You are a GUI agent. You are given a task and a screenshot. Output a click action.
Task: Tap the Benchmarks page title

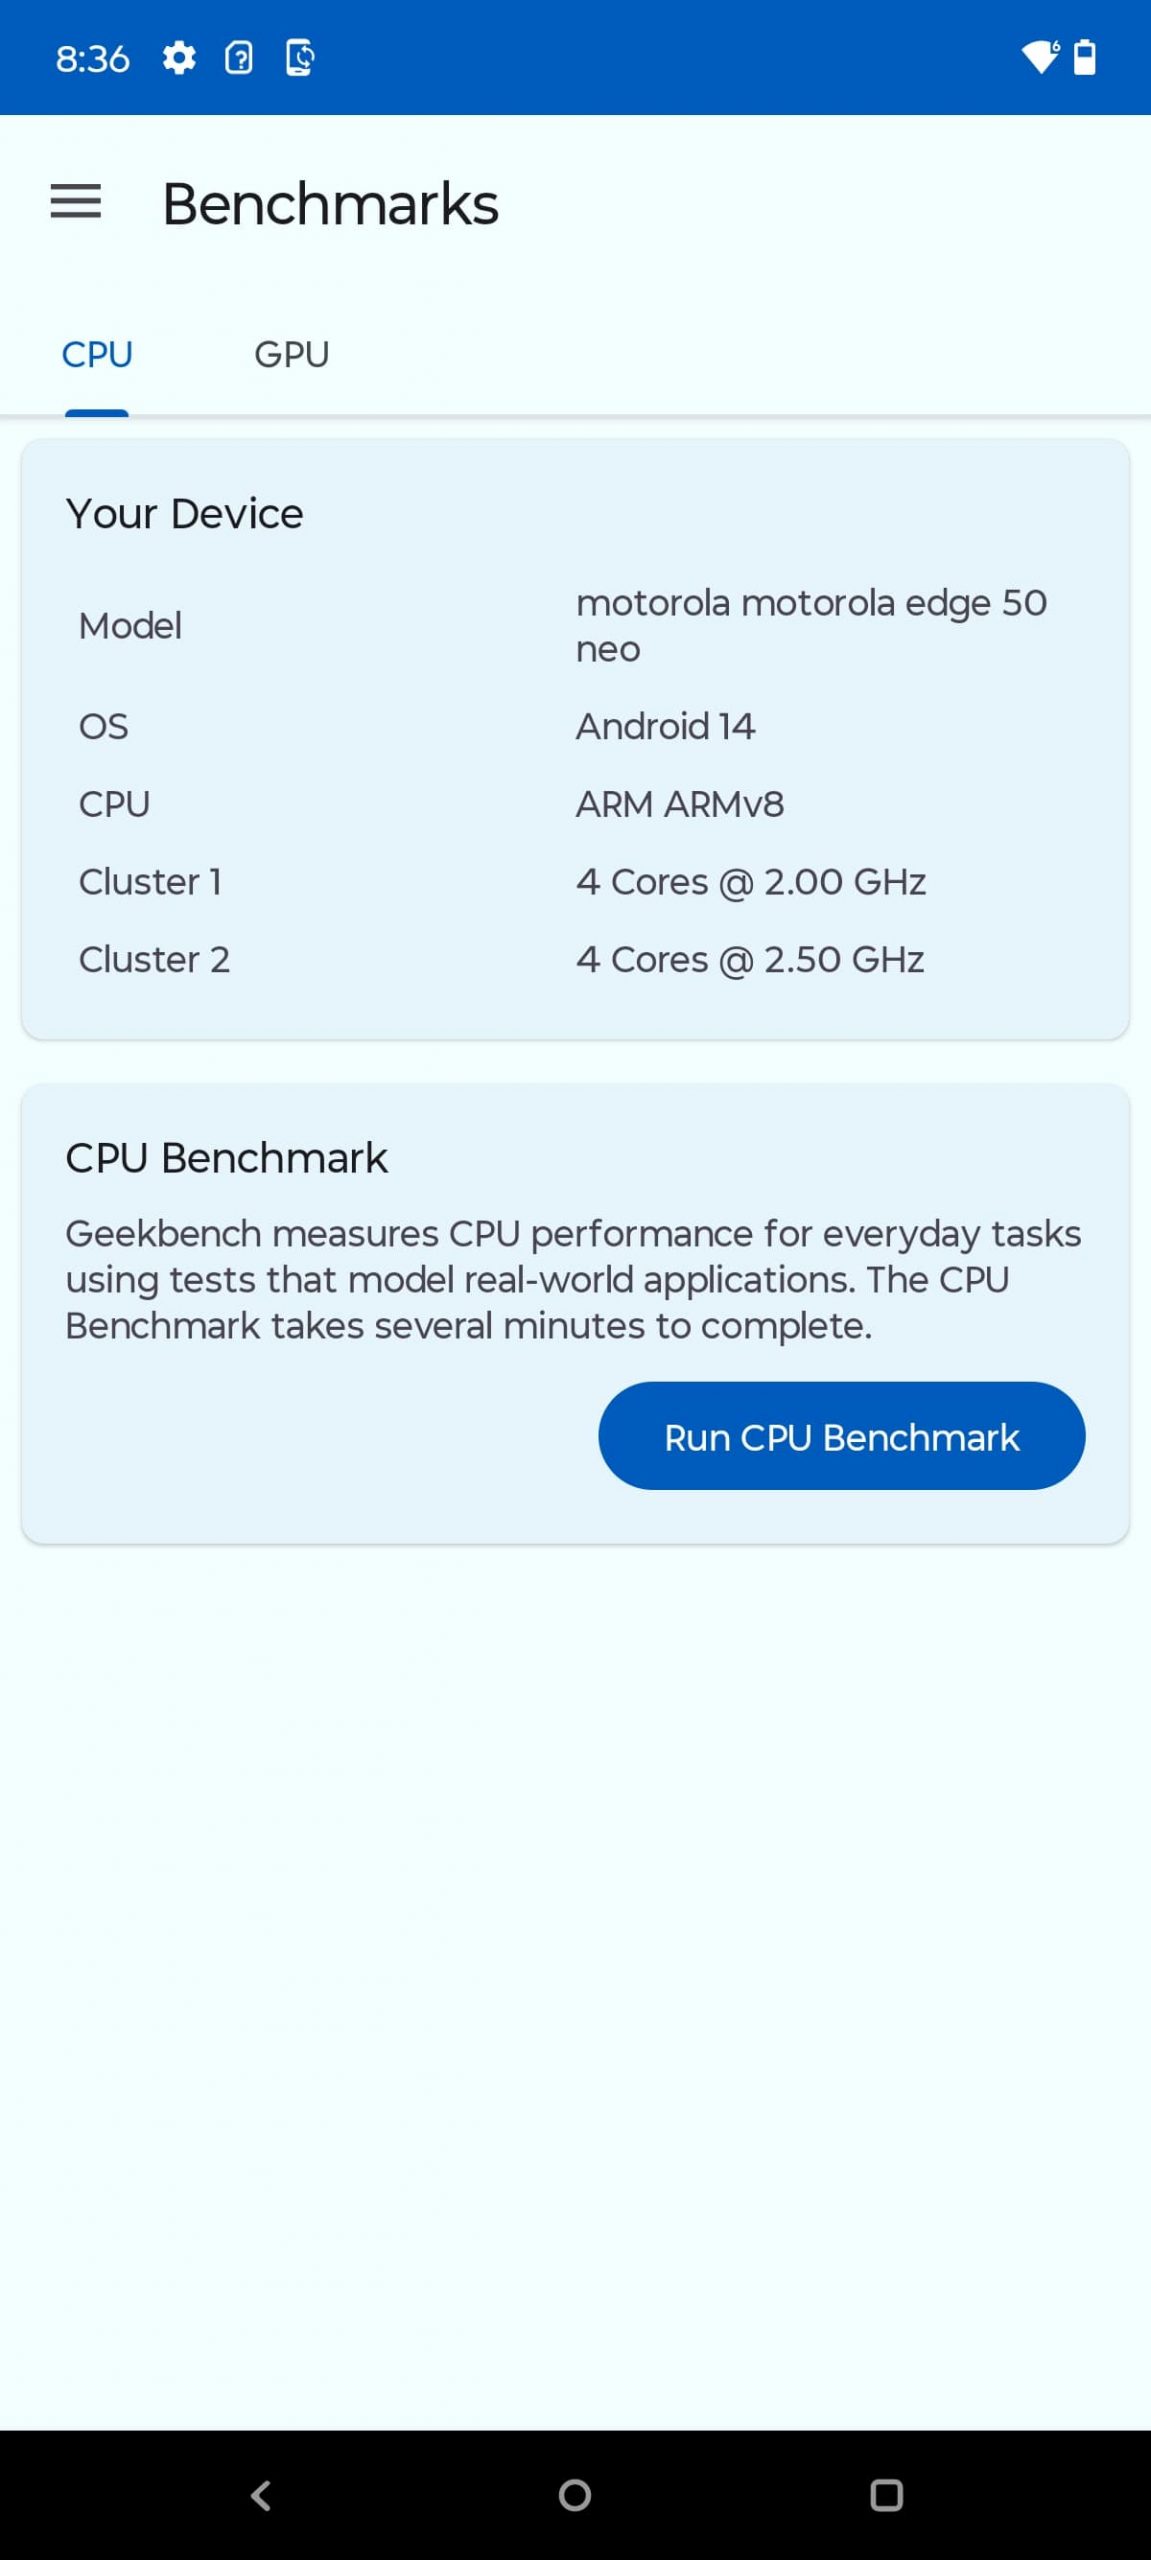[x=330, y=204]
